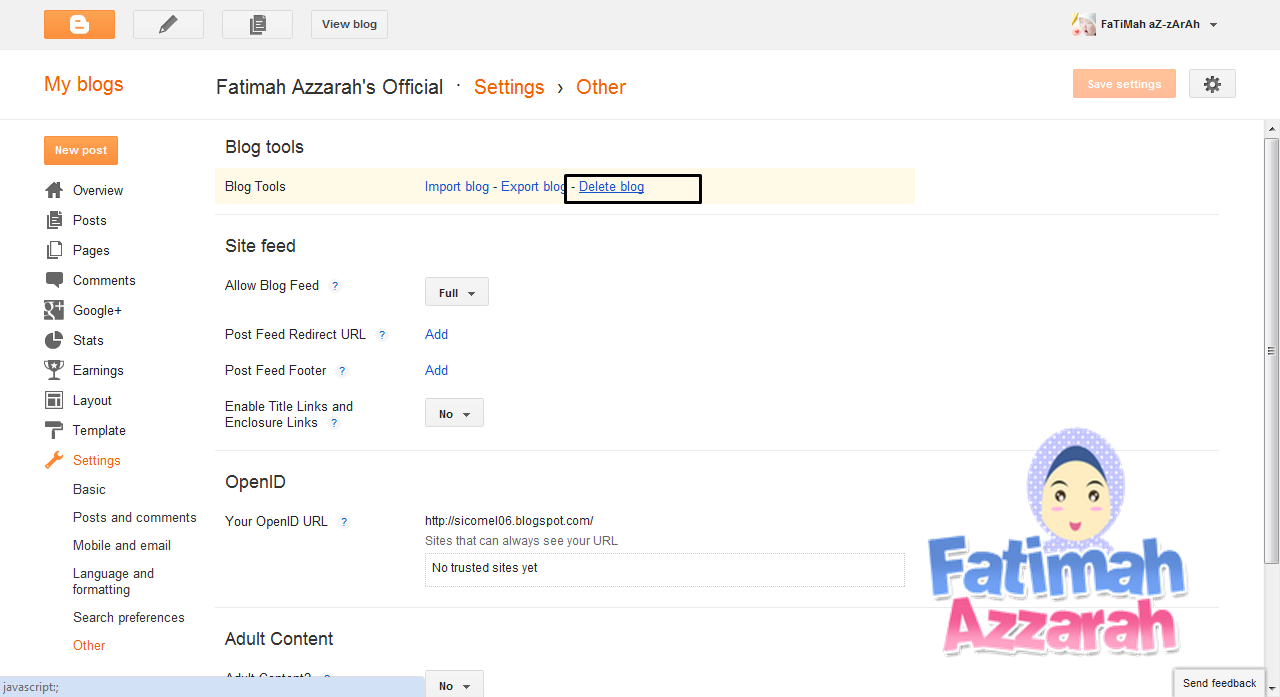Click the Settings wrench icon
This screenshot has height=697, width=1280.
pyautogui.click(x=54, y=460)
